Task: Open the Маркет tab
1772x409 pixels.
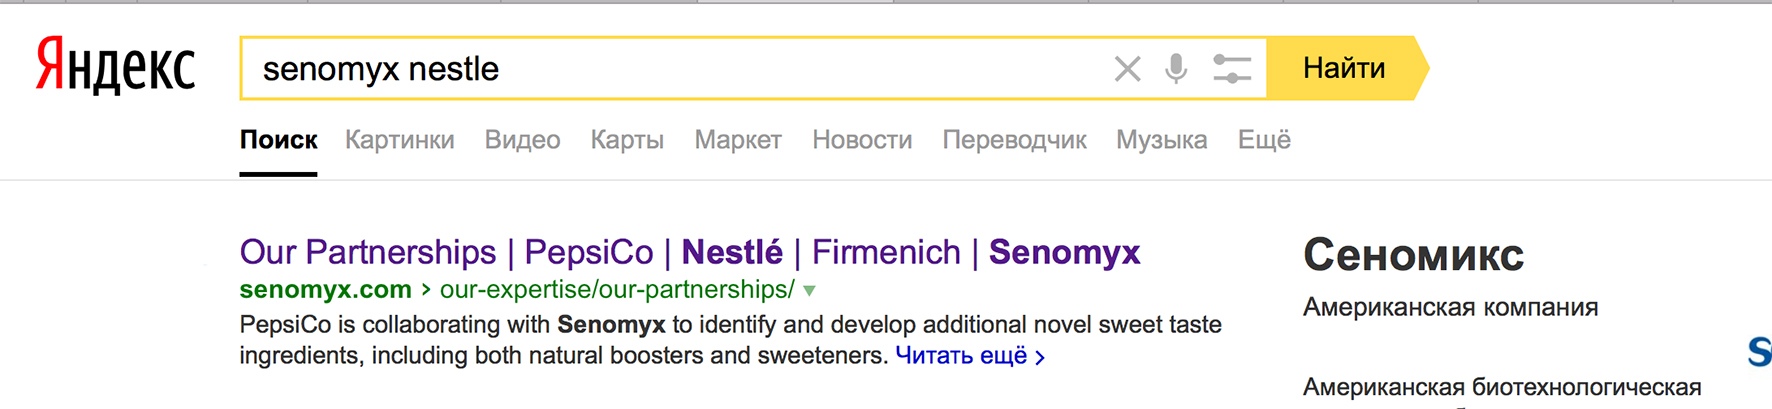Action: point(738,140)
